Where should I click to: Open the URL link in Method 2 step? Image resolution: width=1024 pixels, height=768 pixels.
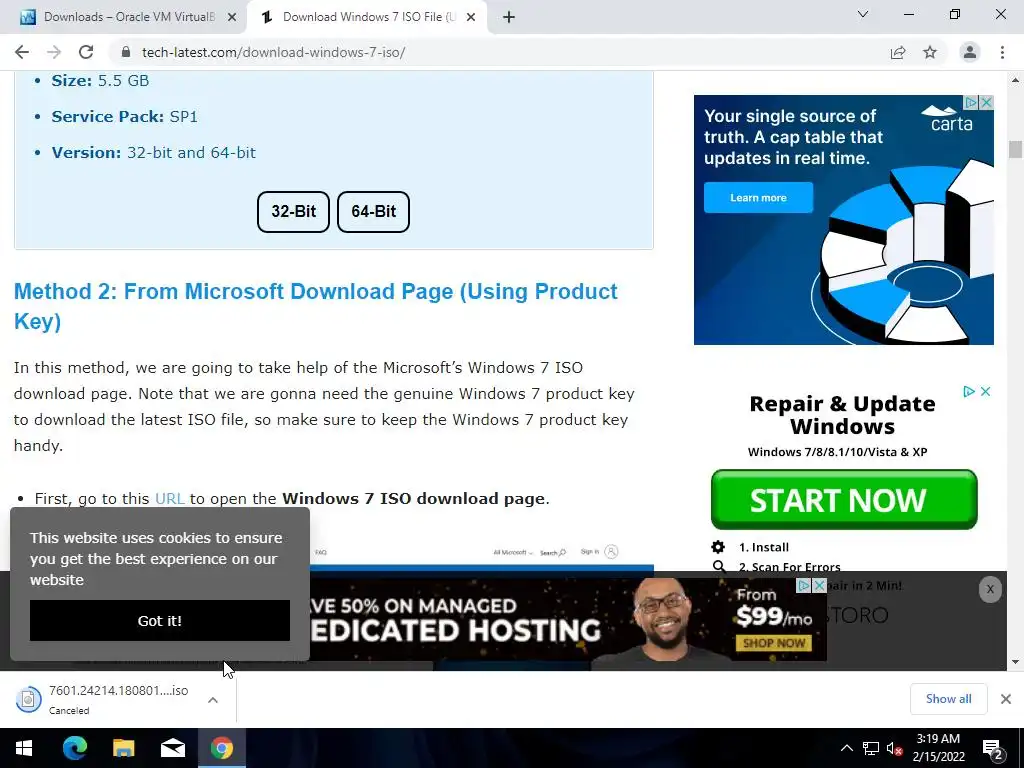(169, 498)
